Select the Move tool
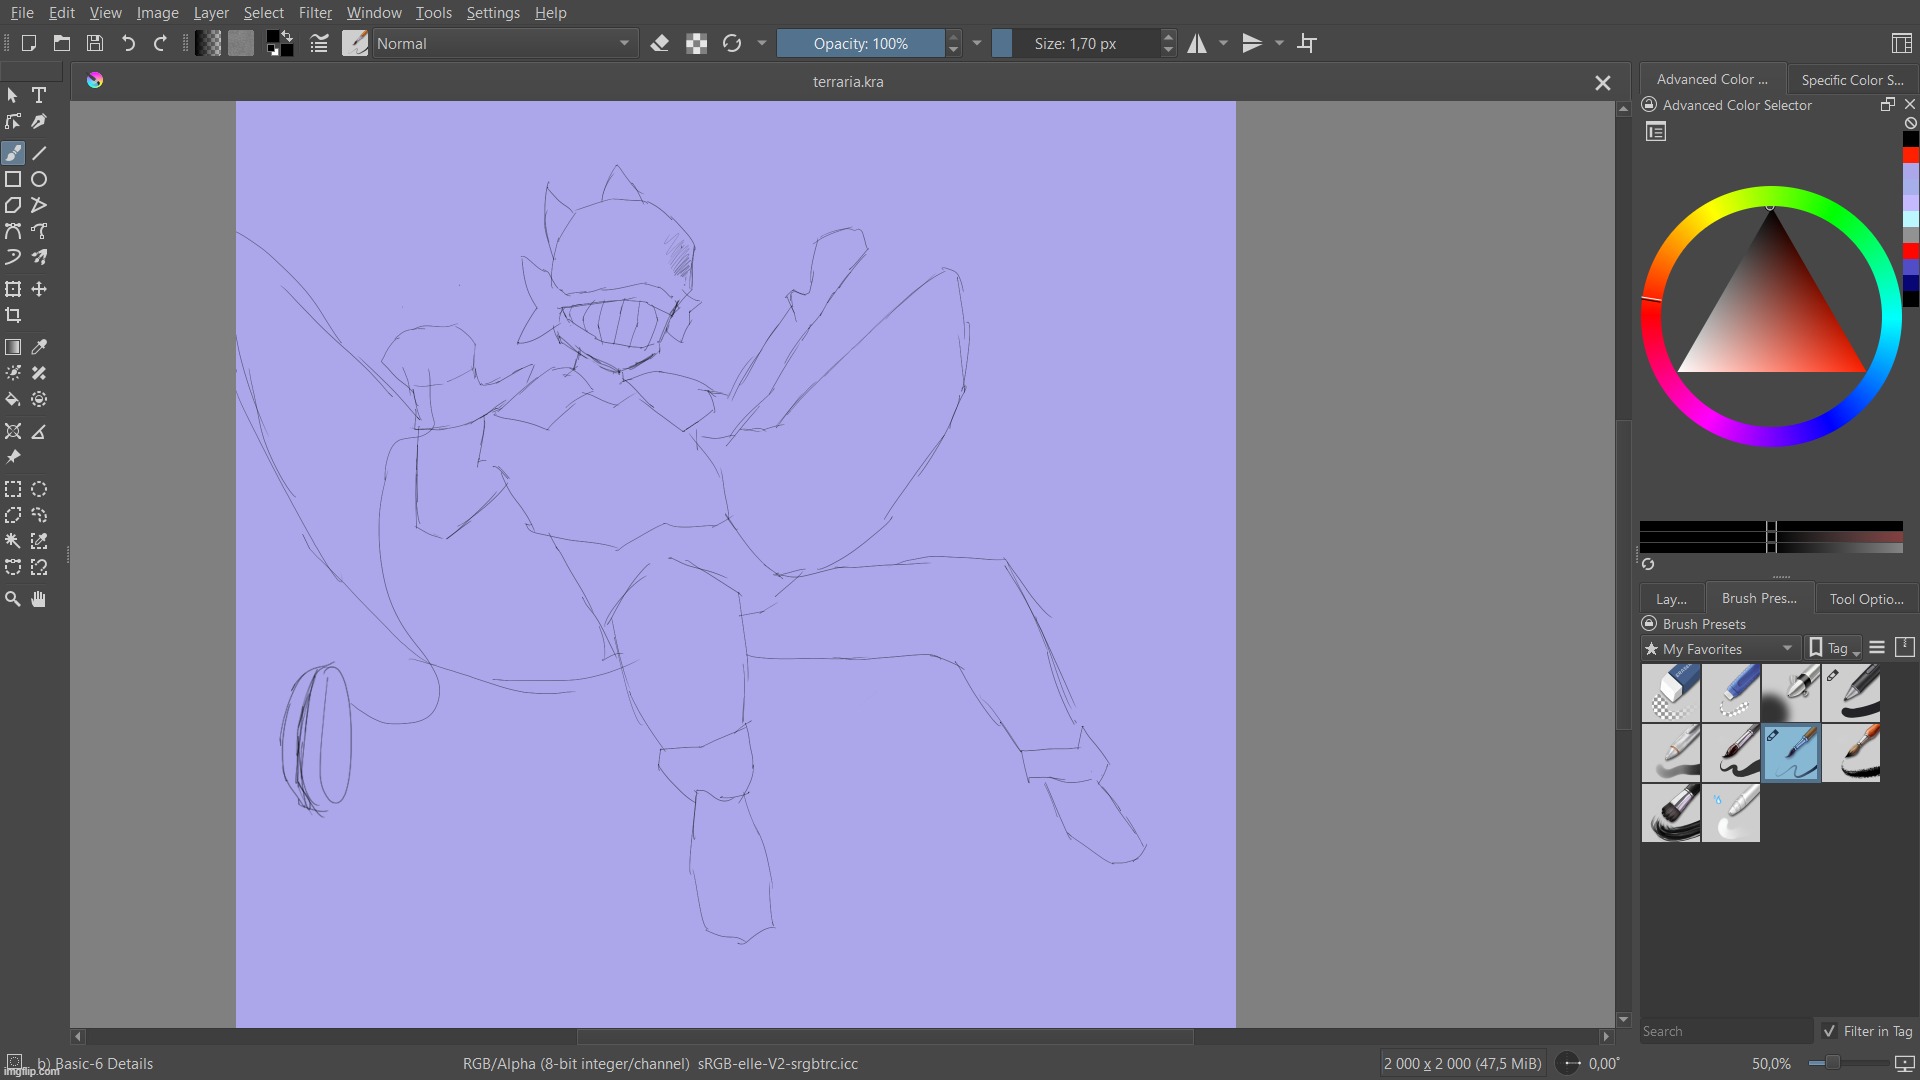The width and height of the screenshot is (1920, 1080). click(x=39, y=289)
